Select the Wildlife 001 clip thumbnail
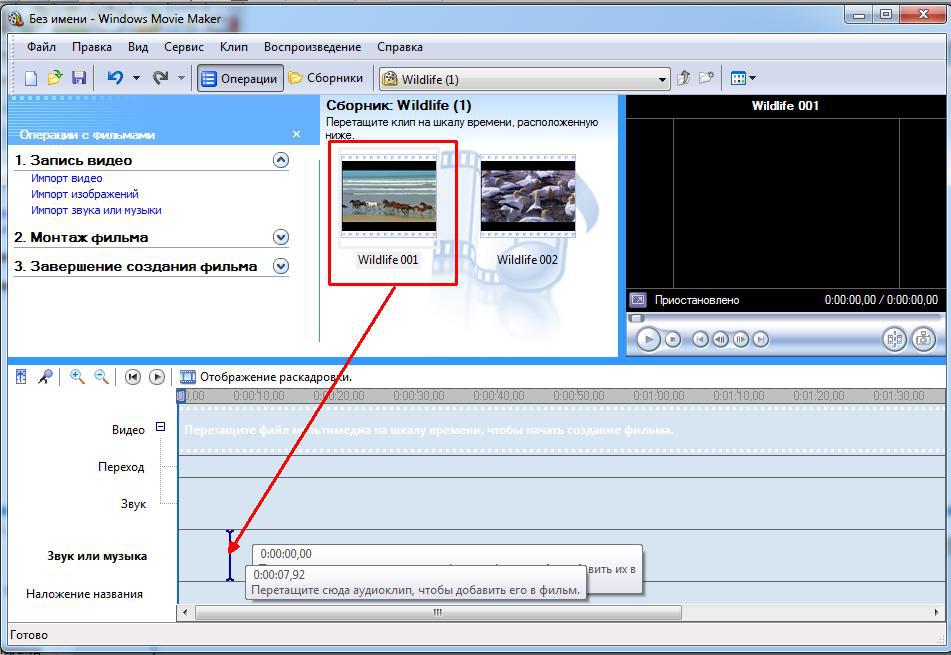951x655 pixels. click(389, 196)
